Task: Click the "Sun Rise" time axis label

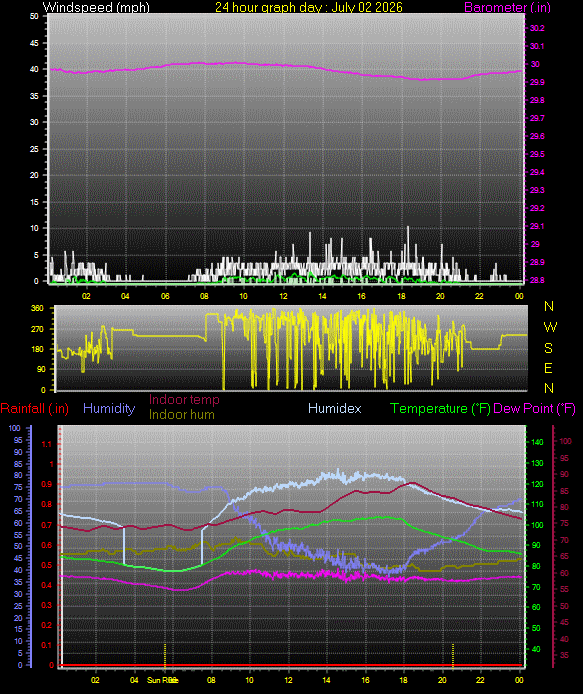Action: pos(162,680)
